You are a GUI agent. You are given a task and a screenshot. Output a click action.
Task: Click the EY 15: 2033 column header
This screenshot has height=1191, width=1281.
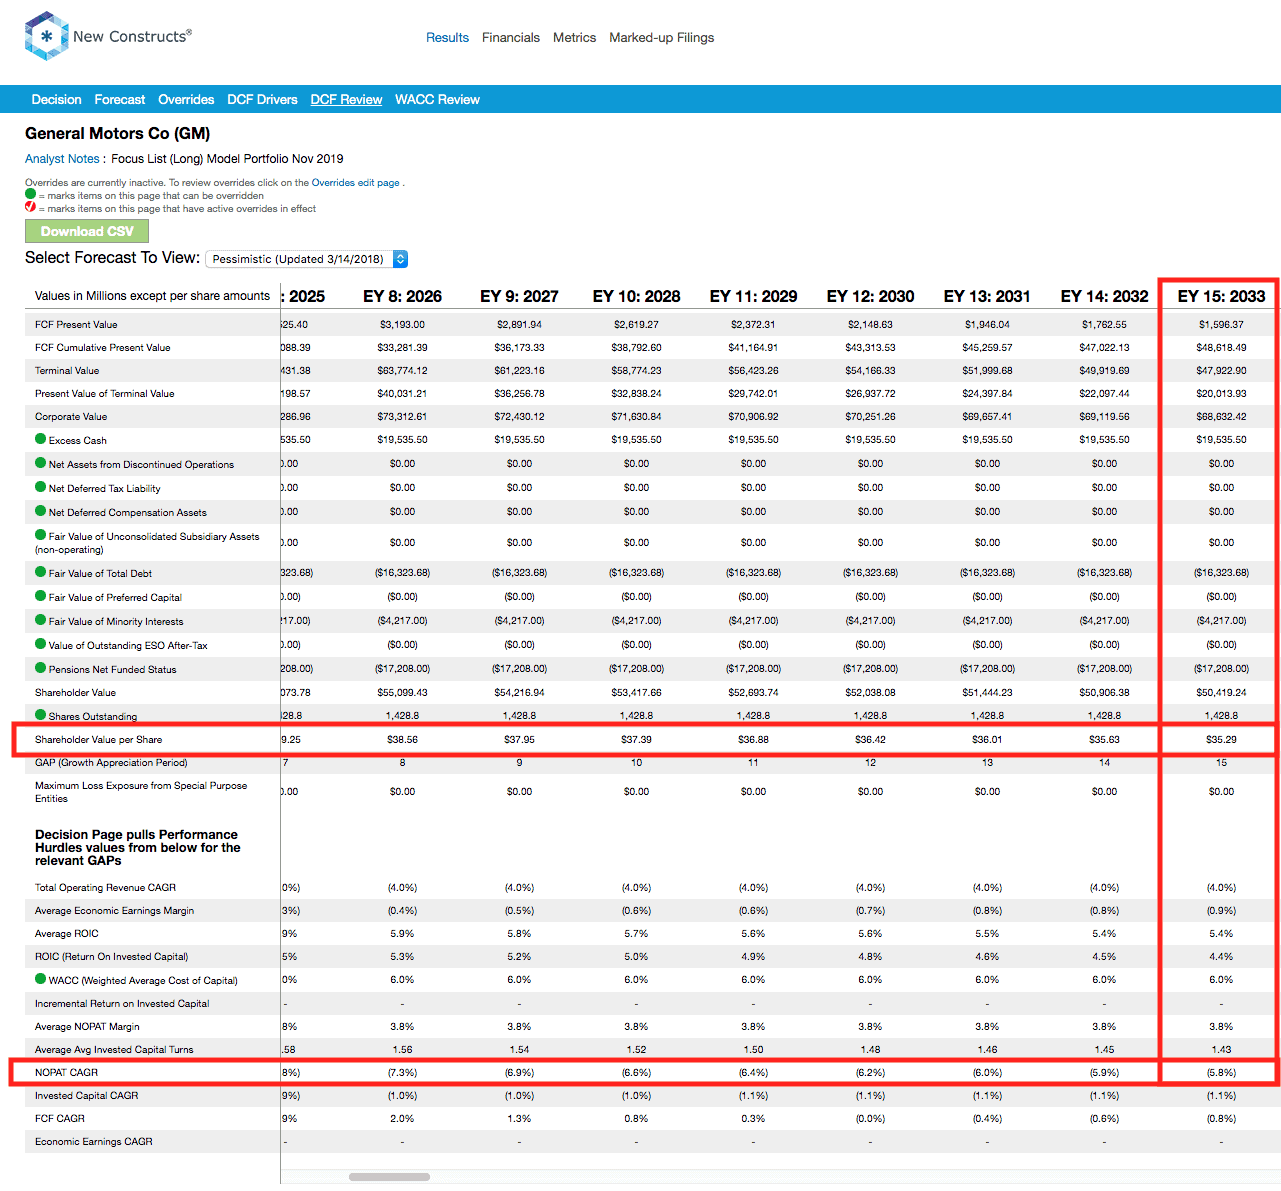[1221, 296]
